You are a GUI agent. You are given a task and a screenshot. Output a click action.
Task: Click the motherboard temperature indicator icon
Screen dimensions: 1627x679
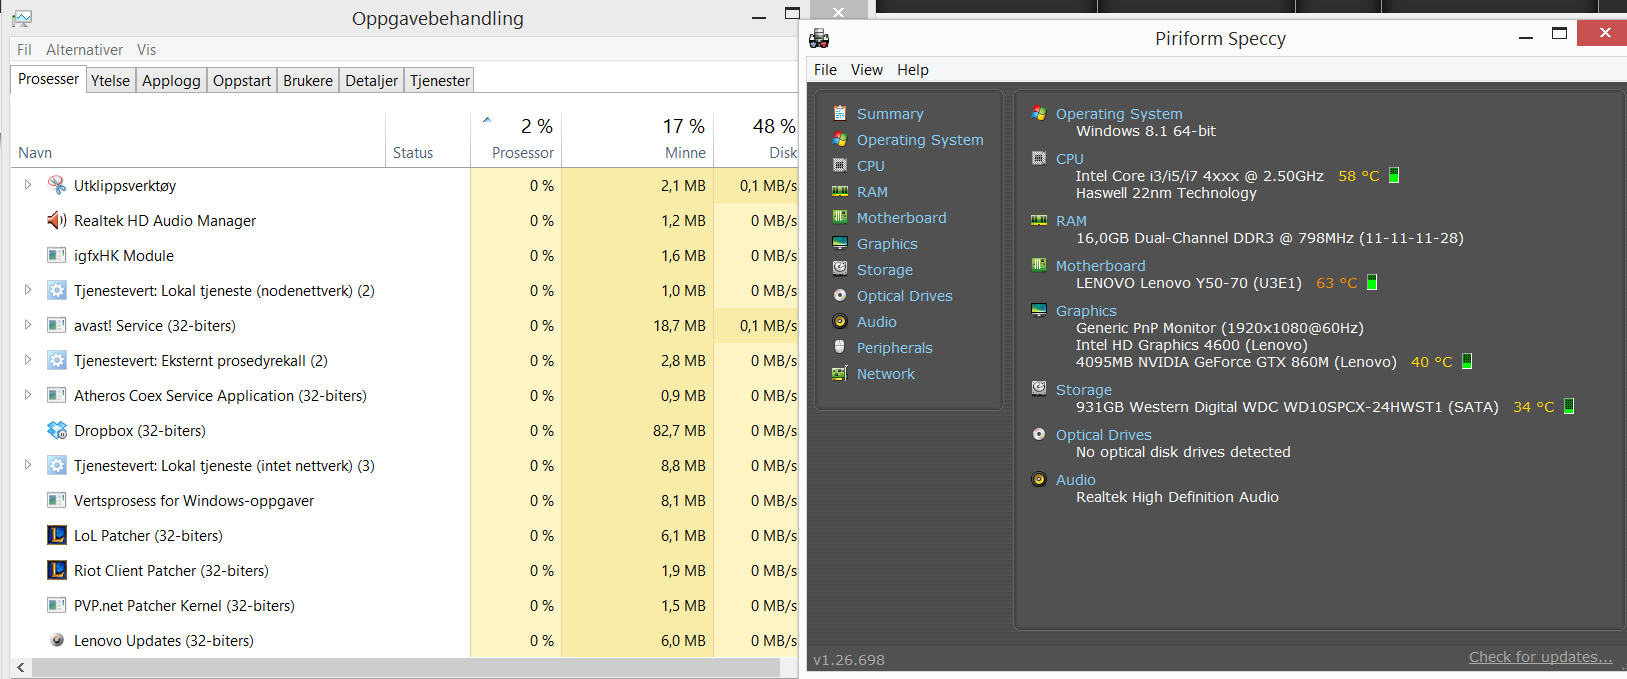click(x=1372, y=282)
